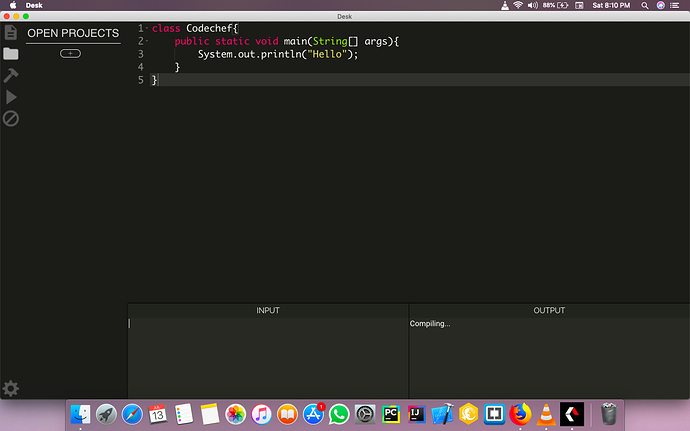Launch Brackets editor from the dock
The height and width of the screenshot is (431, 690).
click(494, 414)
